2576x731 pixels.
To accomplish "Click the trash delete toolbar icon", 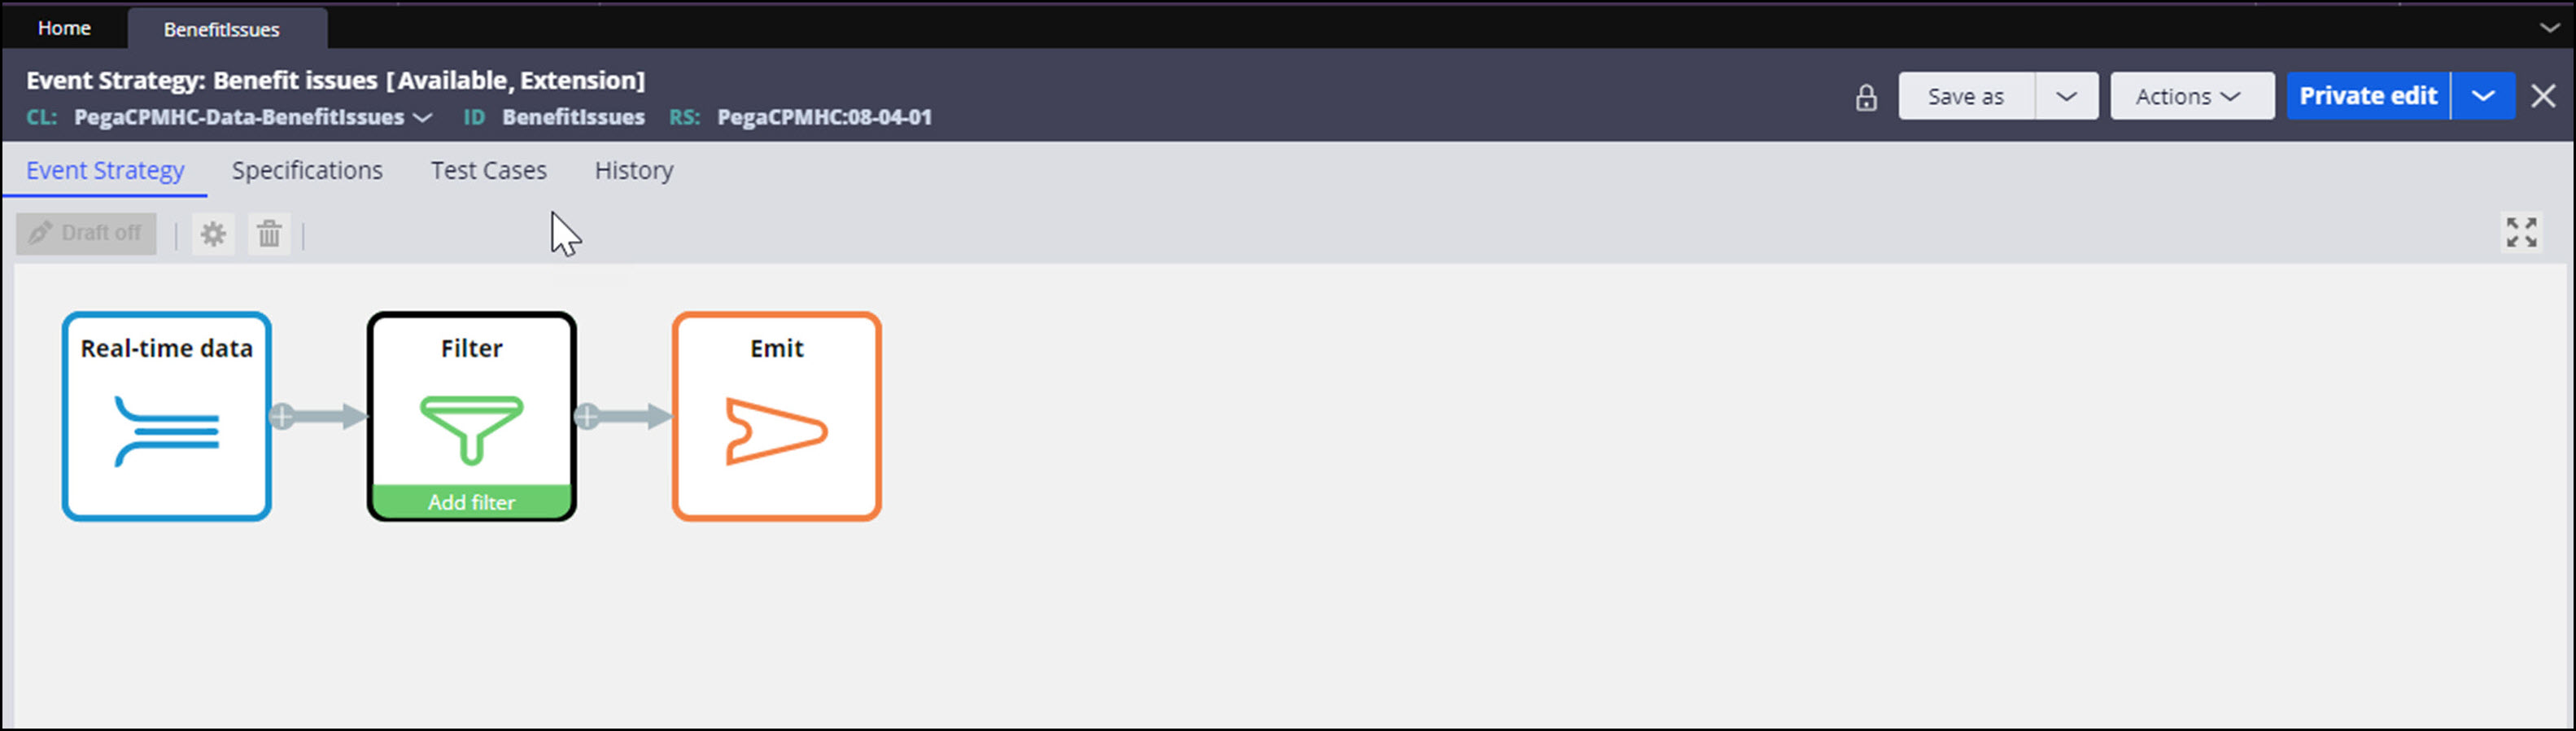I will tap(269, 234).
